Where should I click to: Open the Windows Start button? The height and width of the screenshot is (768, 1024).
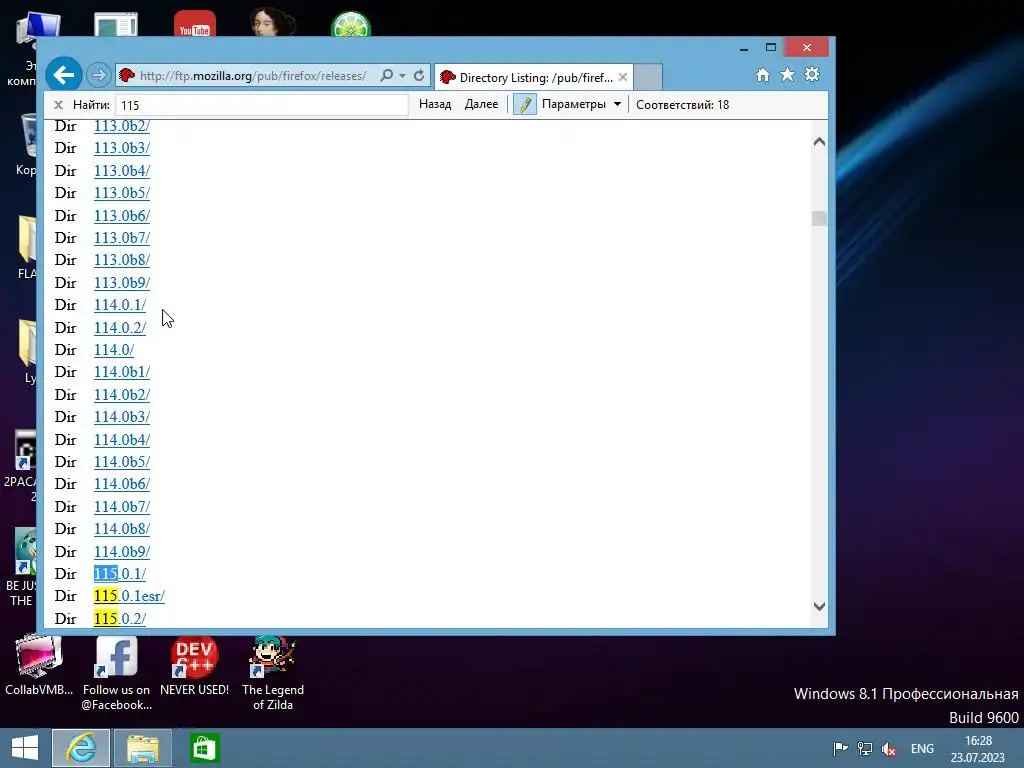click(x=25, y=748)
